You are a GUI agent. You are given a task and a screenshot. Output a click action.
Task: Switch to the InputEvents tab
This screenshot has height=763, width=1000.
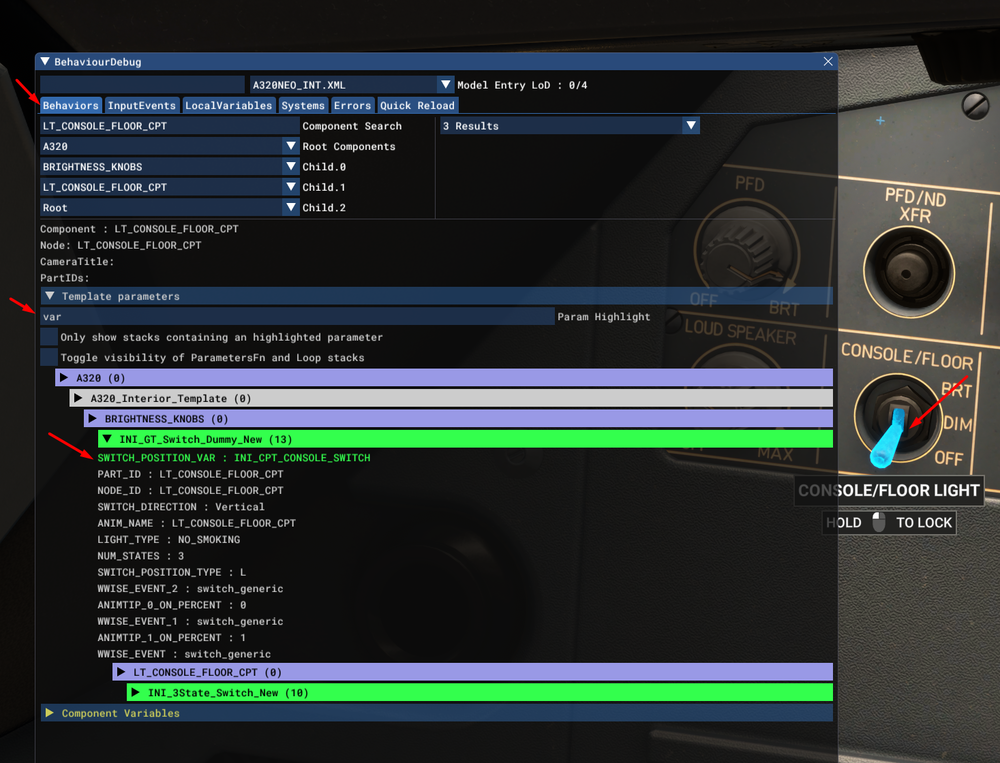tap(142, 105)
